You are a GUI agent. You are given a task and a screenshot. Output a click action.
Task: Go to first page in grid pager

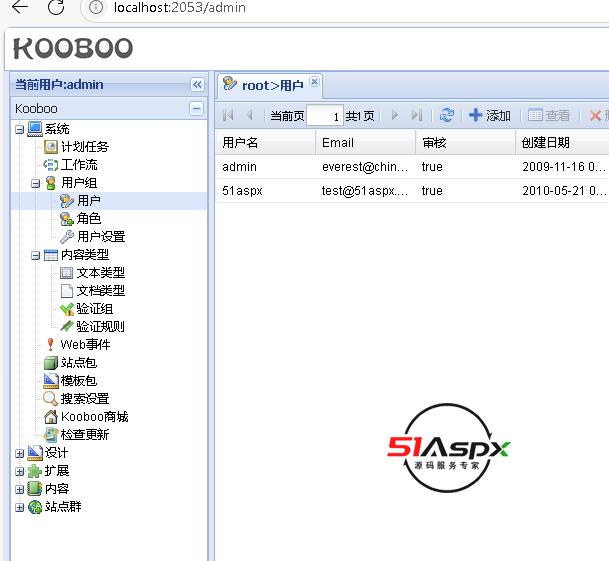(x=228, y=115)
